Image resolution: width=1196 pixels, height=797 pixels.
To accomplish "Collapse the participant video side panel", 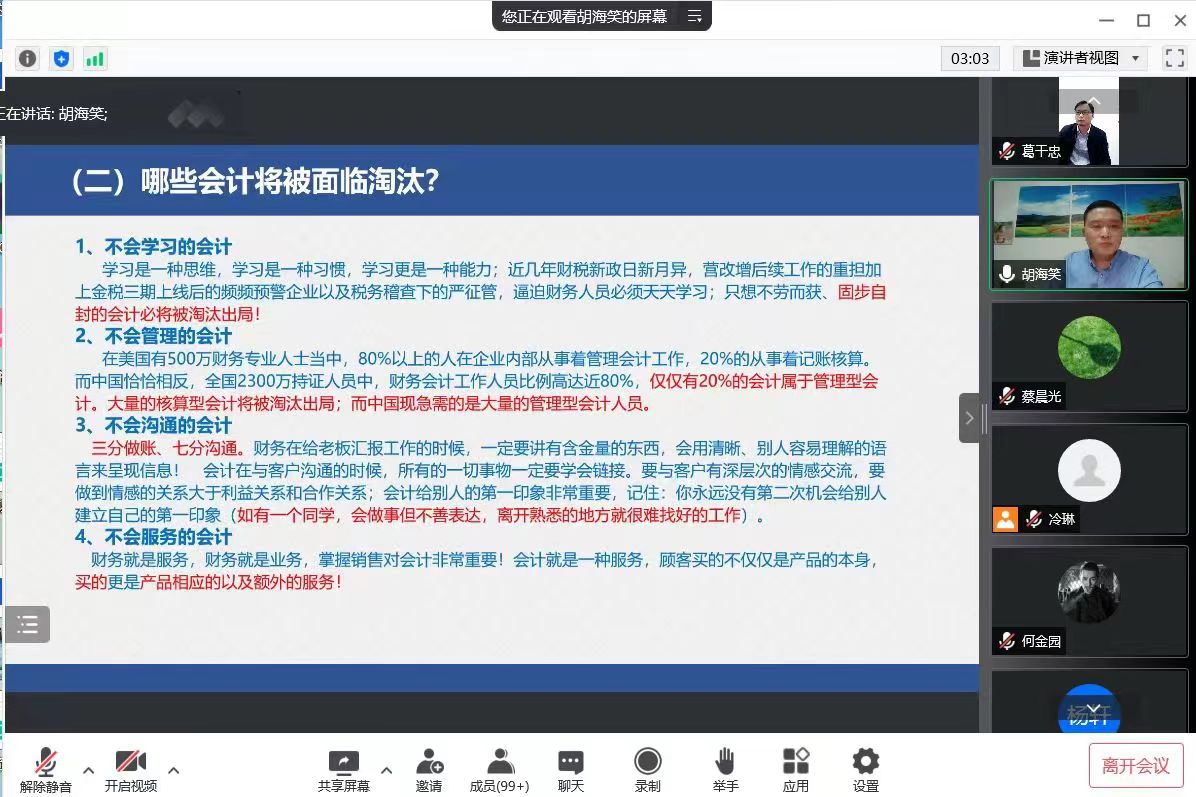I will point(969,418).
